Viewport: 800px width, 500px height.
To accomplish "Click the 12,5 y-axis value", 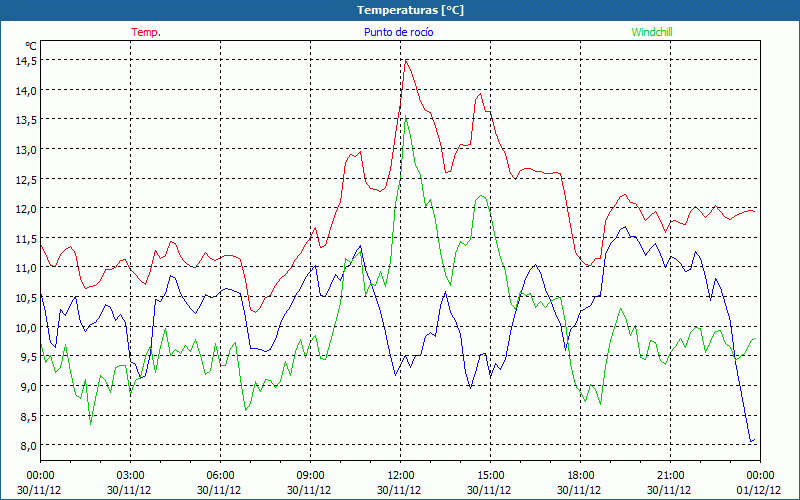I will point(27,179).
